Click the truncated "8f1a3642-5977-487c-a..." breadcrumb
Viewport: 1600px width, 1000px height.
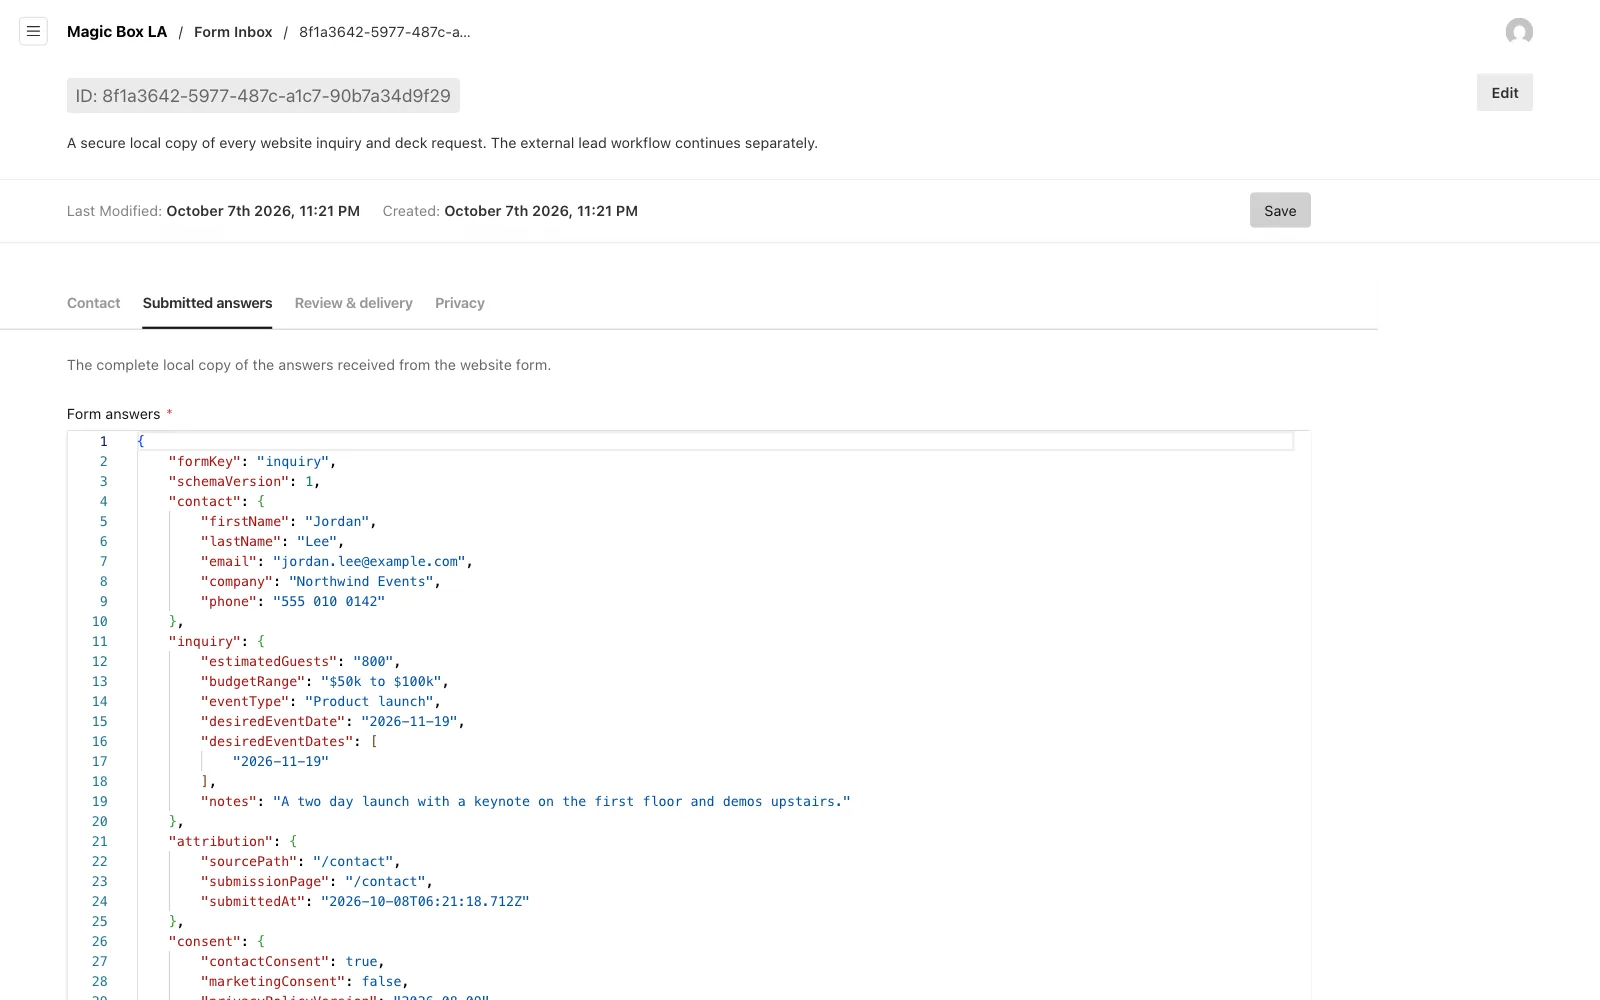pyautogui.click(x=385, y=32)
